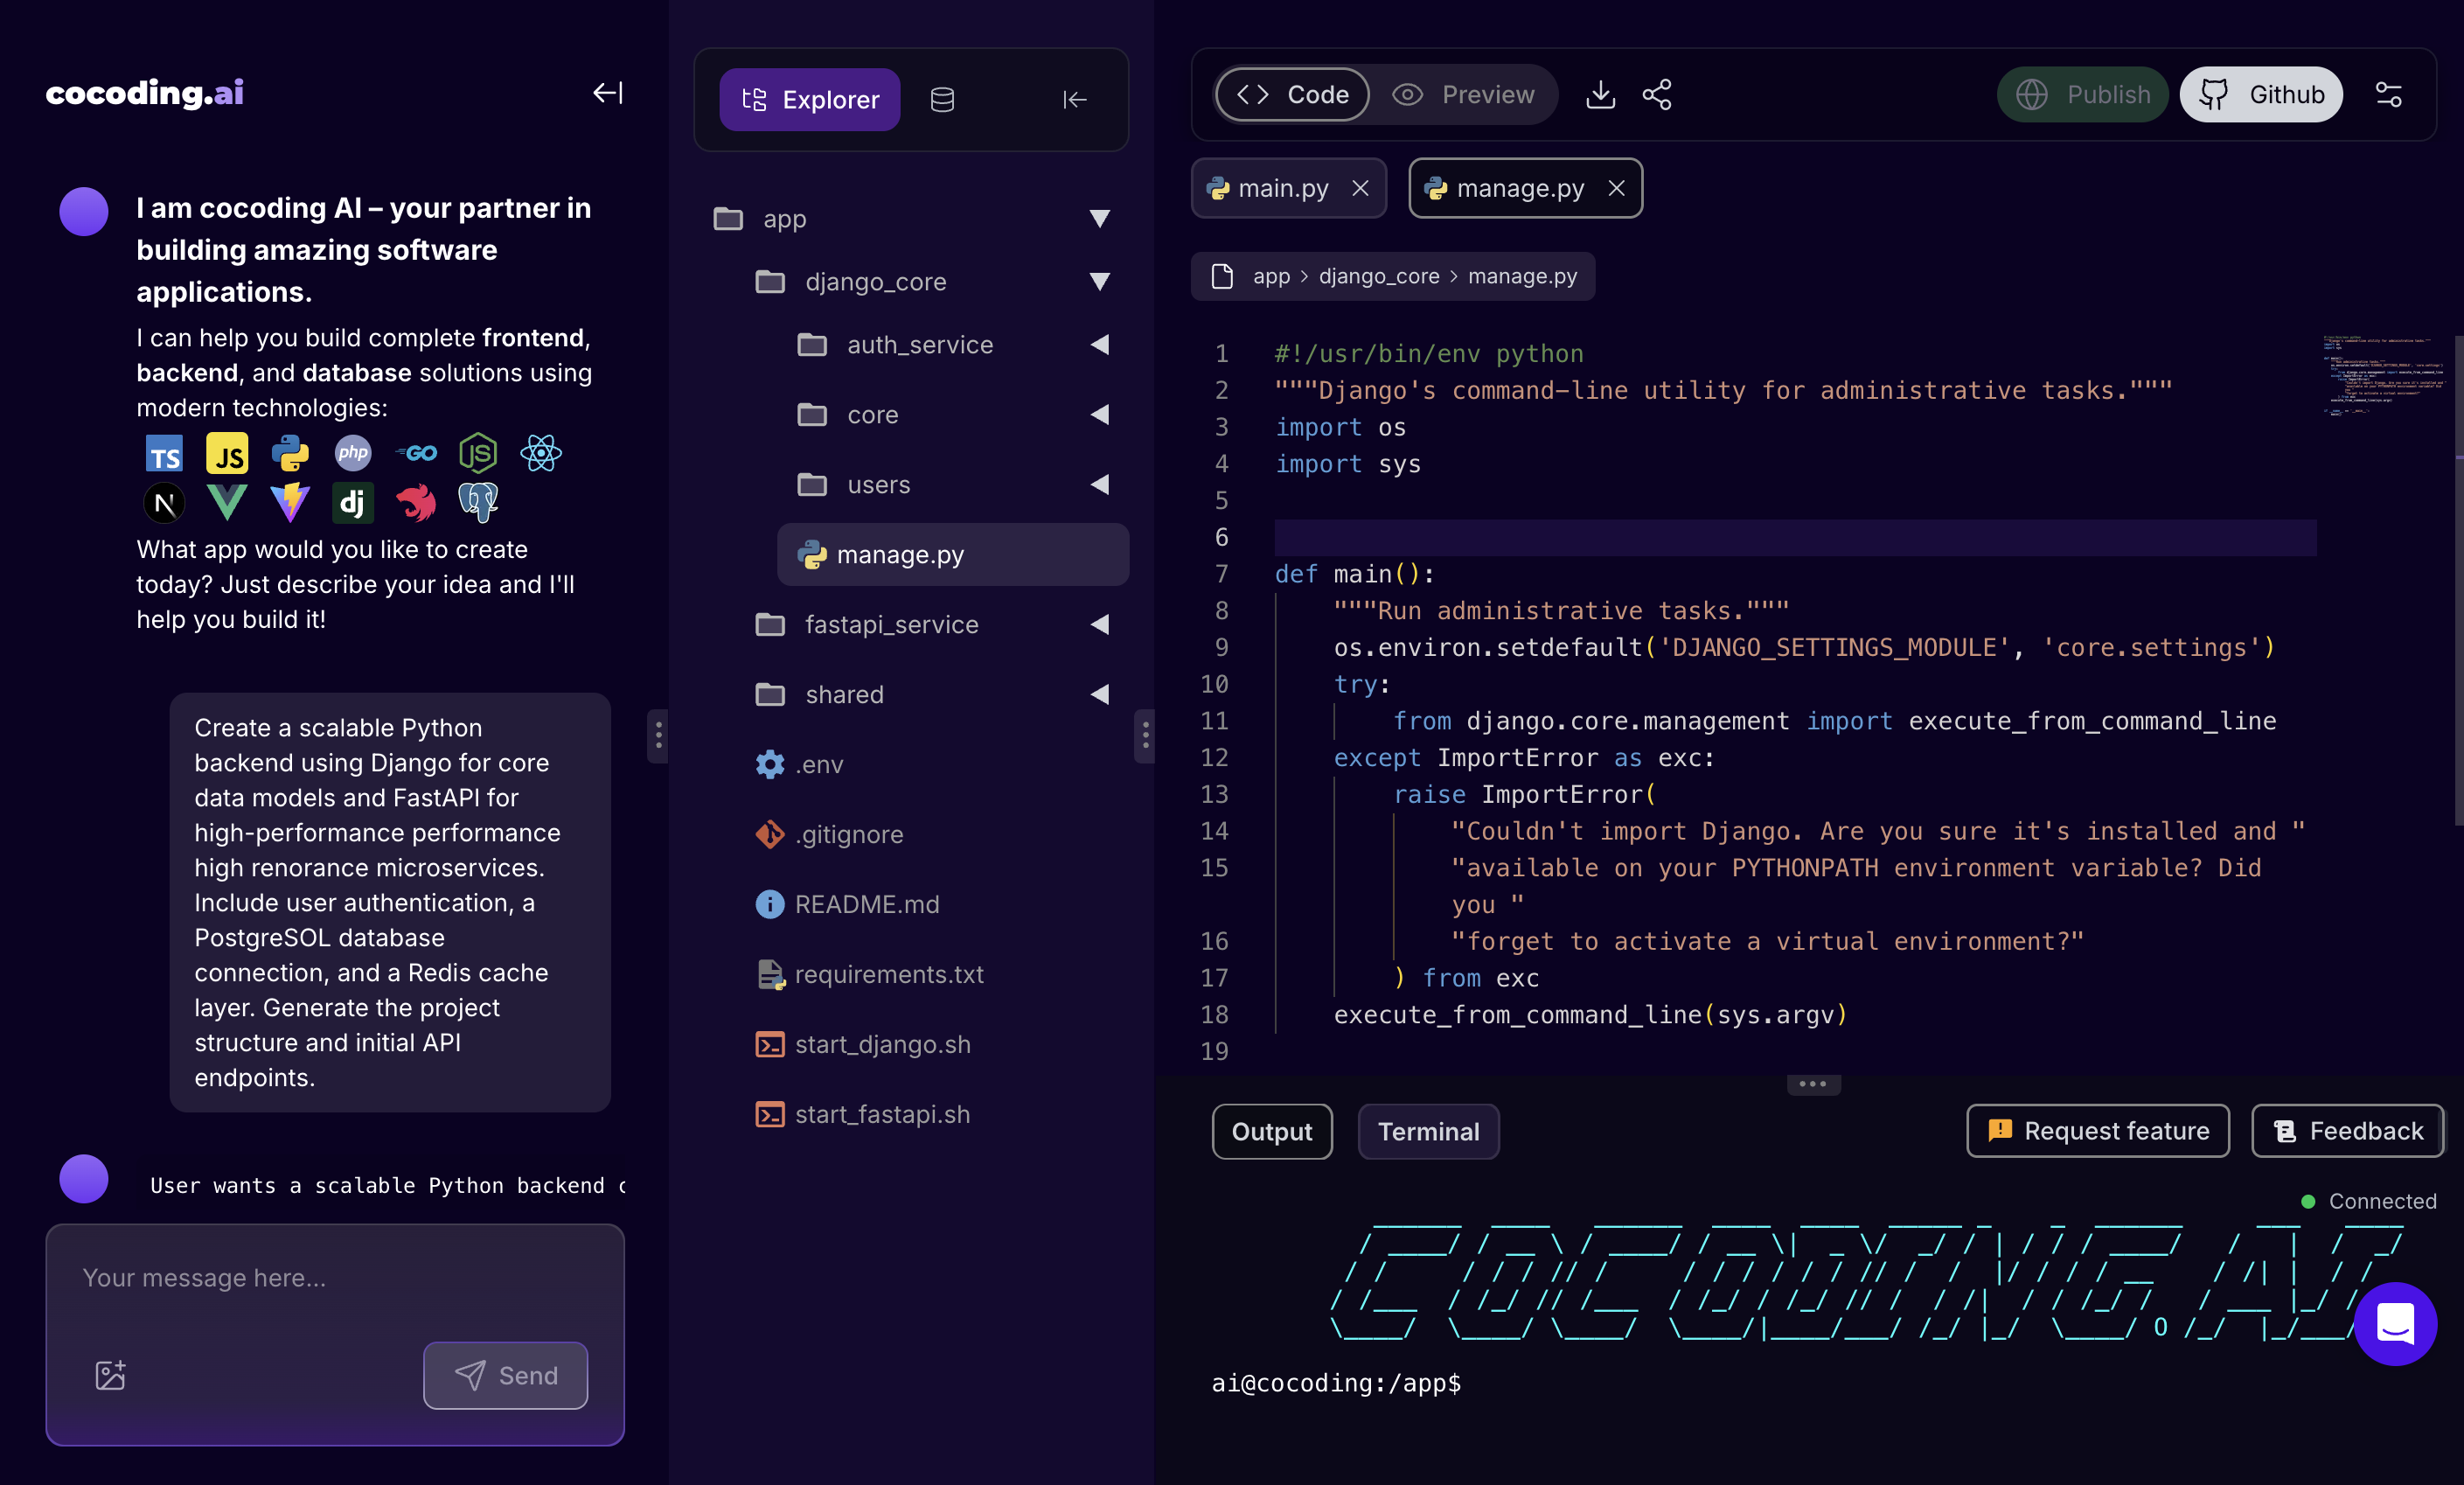This screenshot has height=1485, width=2464.
Task: Click the download project icon
Action: coord(1600,95)
